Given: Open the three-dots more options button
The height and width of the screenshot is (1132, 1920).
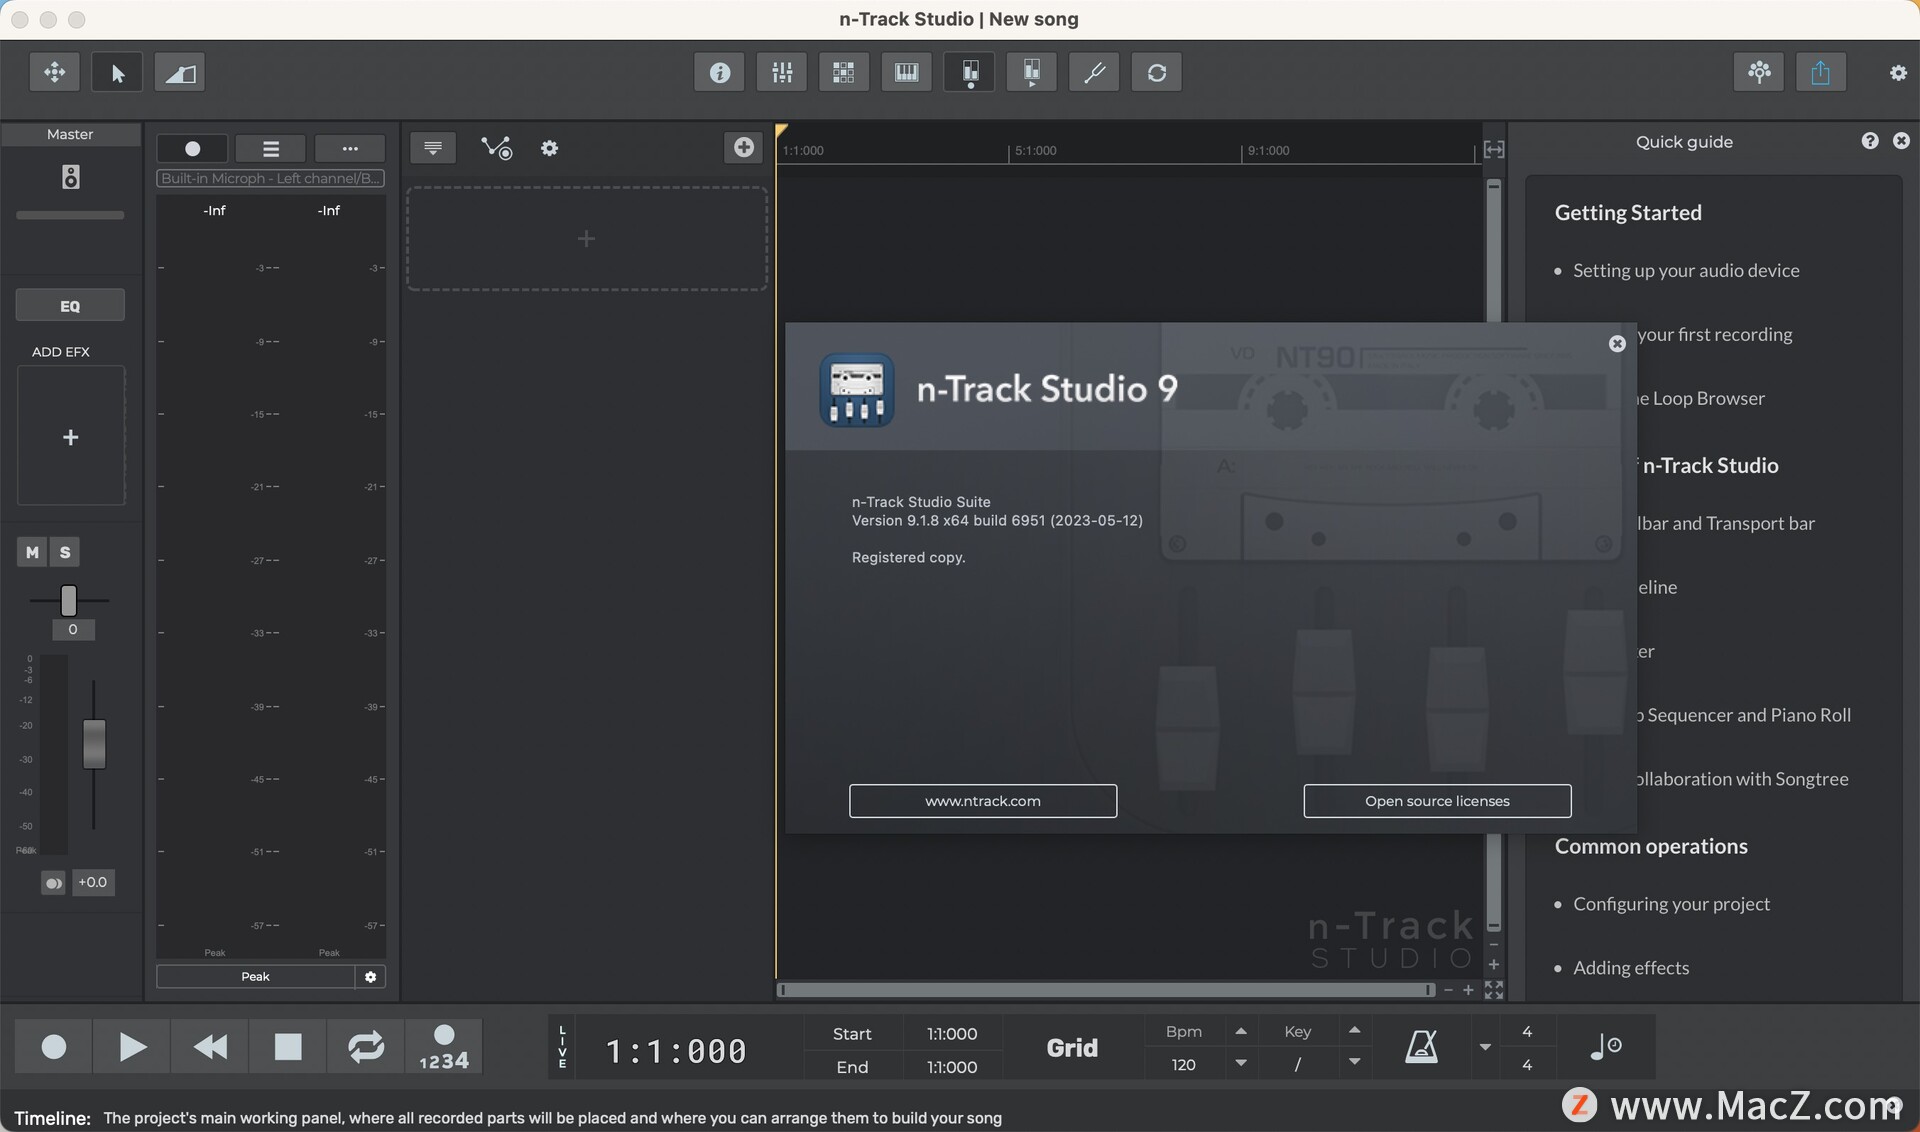Looking at the screenshot, I should pos(350,148).
